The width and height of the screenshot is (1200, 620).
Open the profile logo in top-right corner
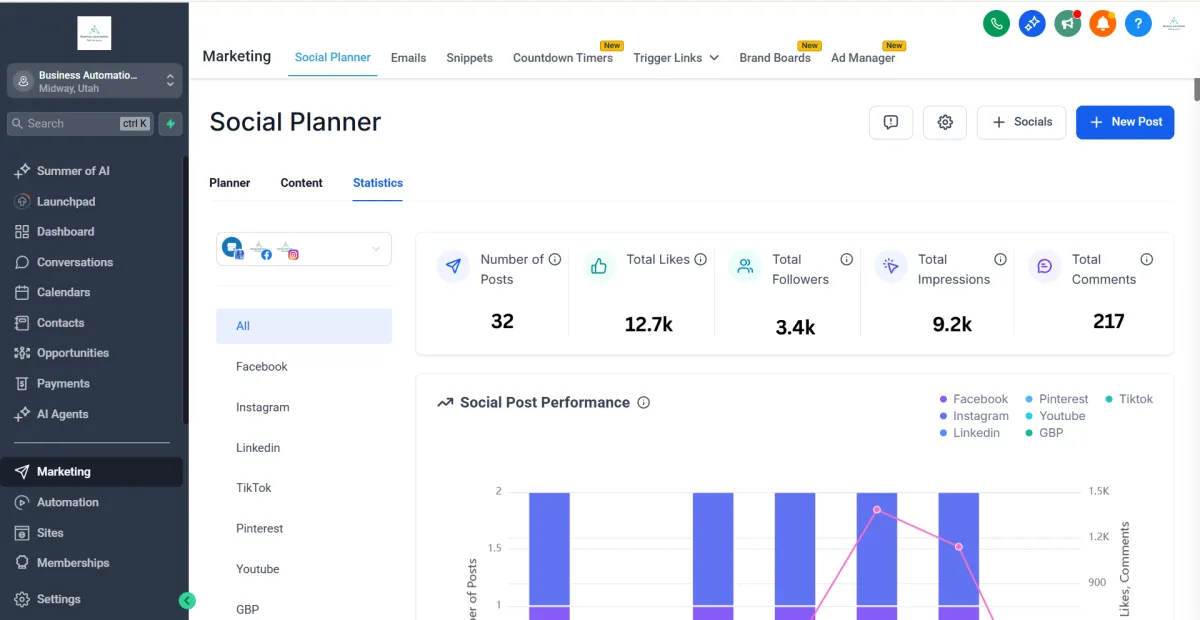coord(1174,23)
